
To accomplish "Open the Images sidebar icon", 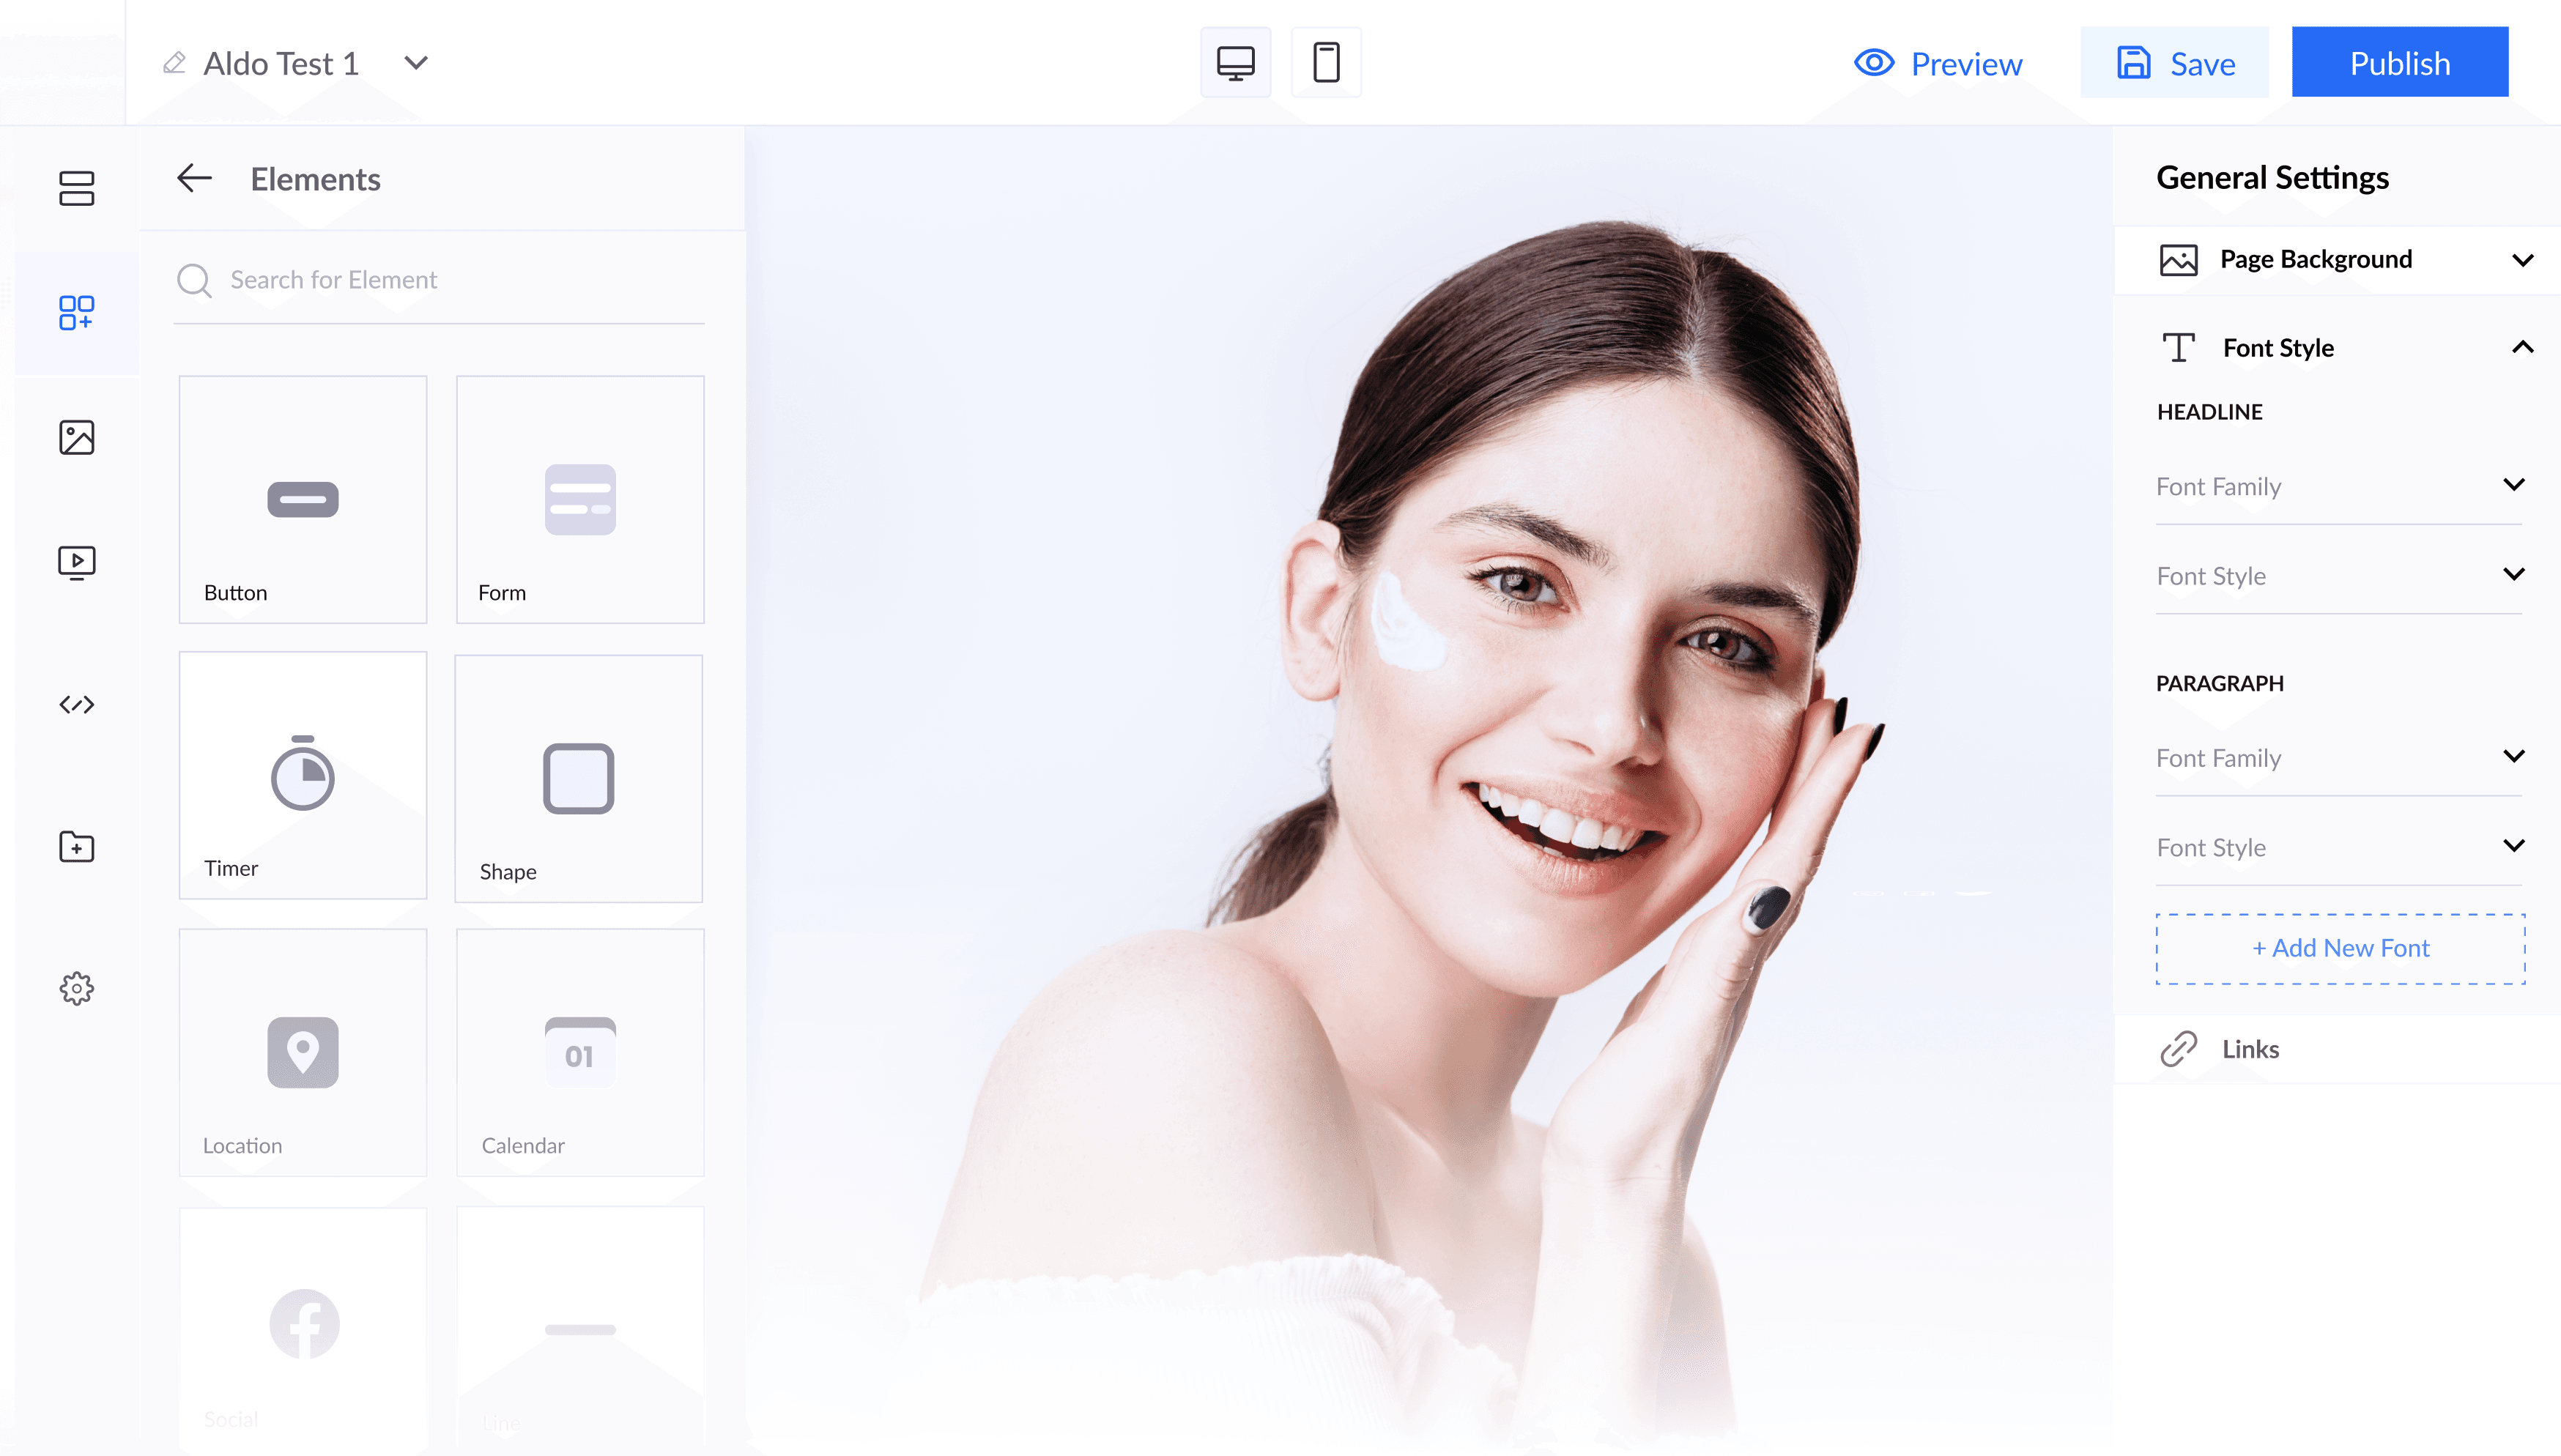I will 76,438.
